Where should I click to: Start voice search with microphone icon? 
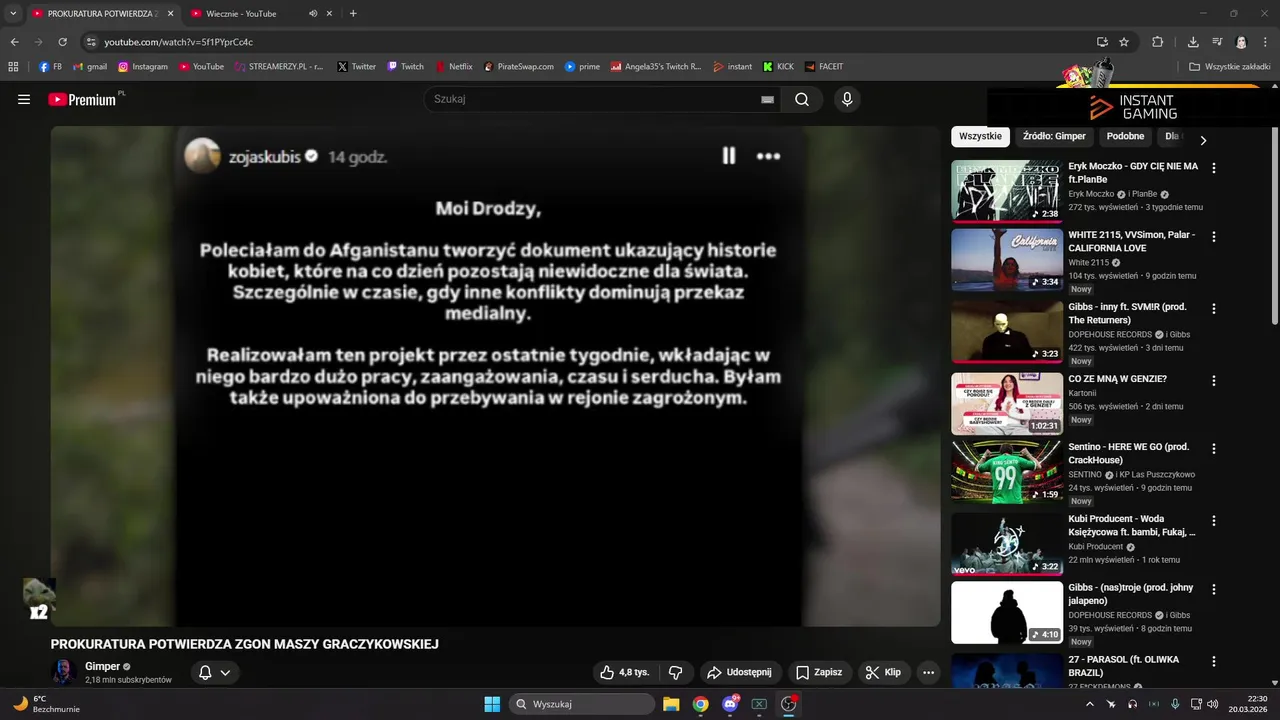[847, 99]
